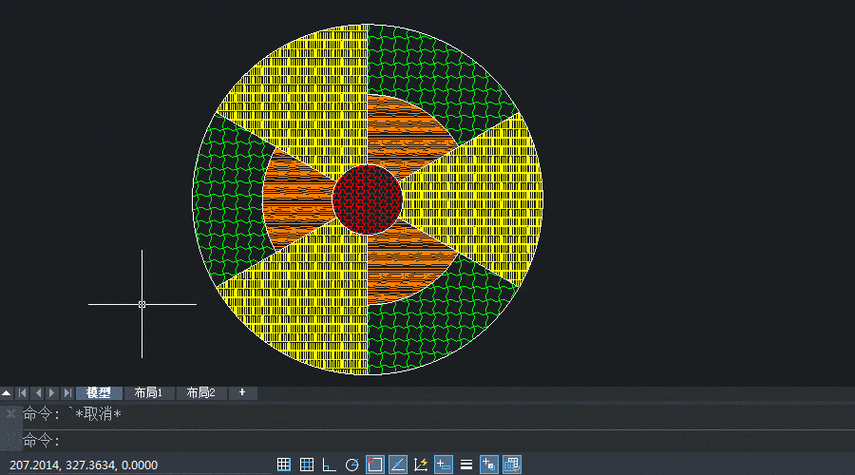Click the selection cycling icon
Screen dimensions: 855x475
click(x=489, y=464)
